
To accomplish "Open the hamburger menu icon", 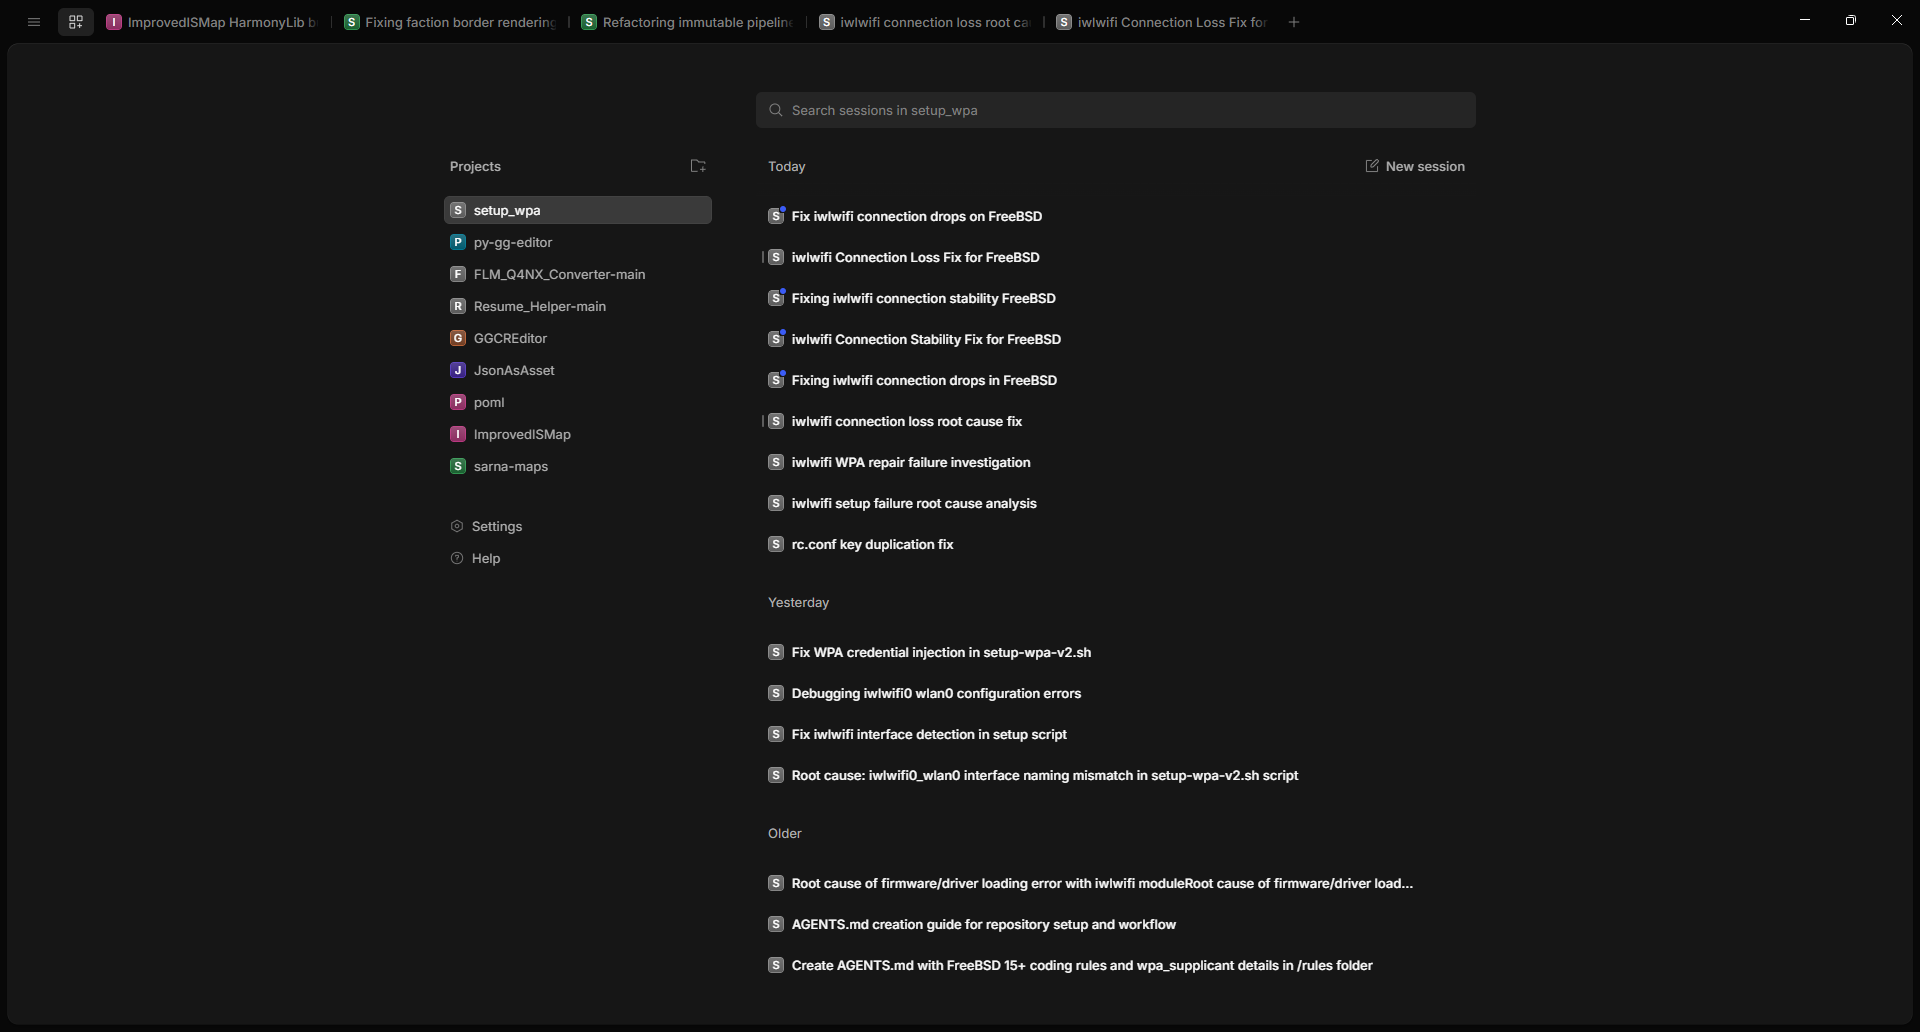I will [34, 22].
